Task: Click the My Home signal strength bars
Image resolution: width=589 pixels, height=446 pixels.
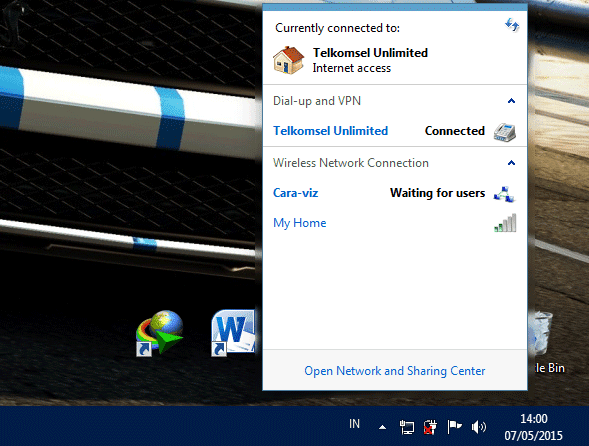Action: pos(505,223)
